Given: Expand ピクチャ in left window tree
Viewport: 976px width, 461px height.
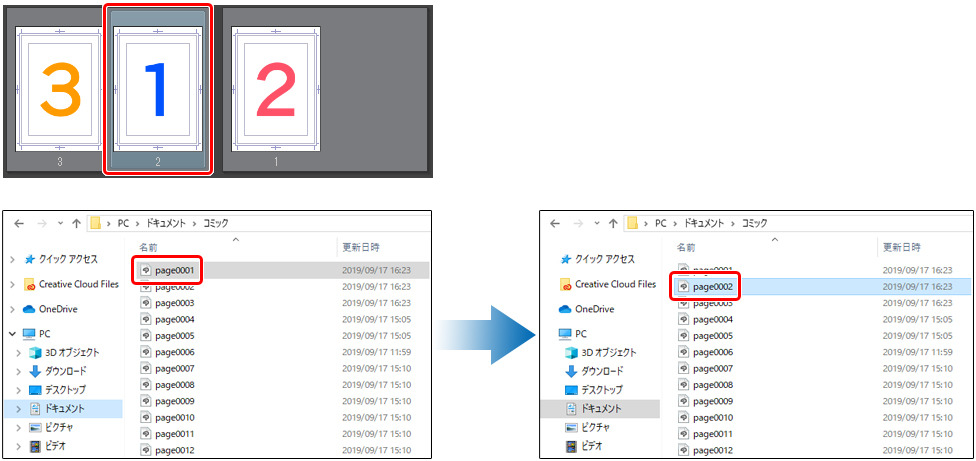Looking at the screenshot, I should pyautogui.click(x=20, y=427).
